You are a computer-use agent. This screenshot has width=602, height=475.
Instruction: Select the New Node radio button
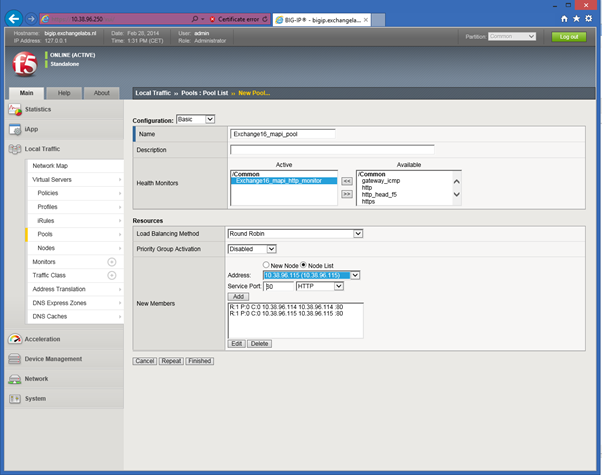pyautogui.click(x=266, y=264)
